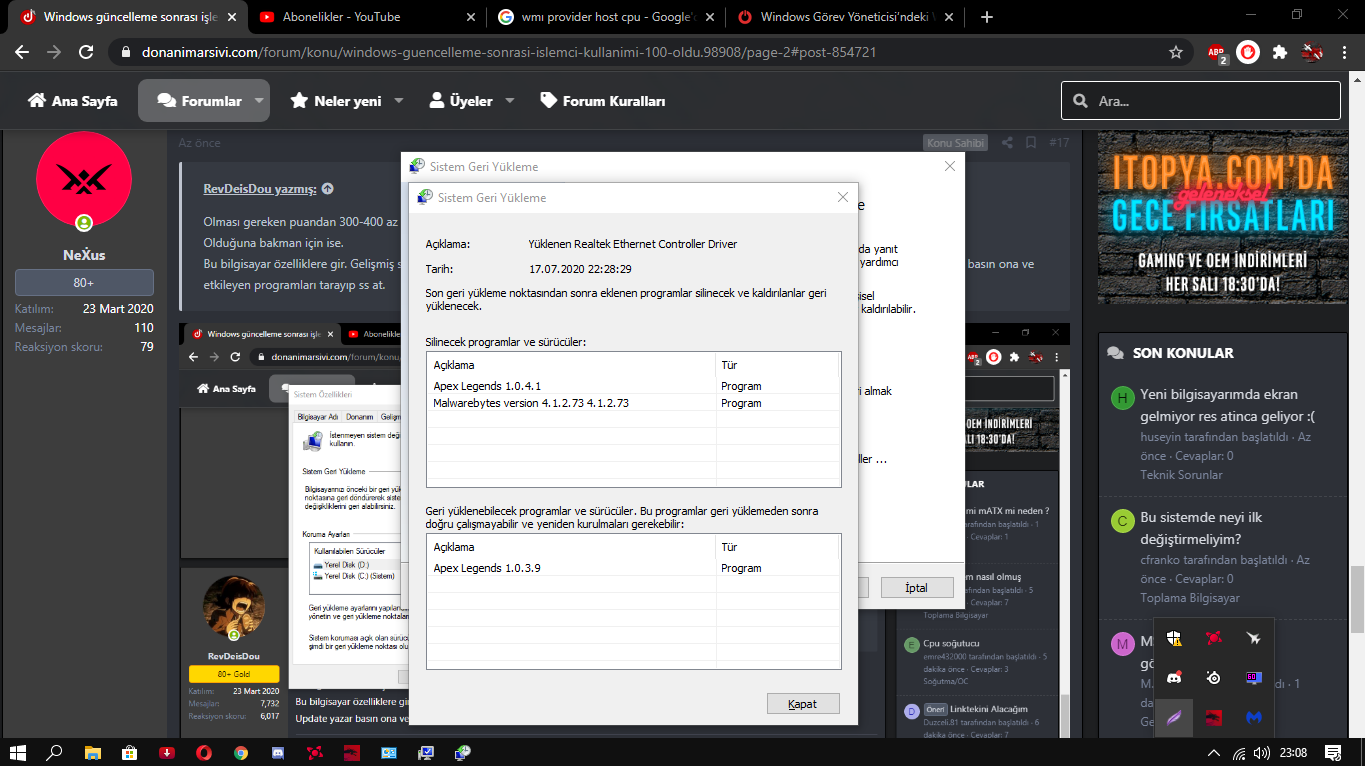Open the red stop-hand extension icon

click(1247, 52)
